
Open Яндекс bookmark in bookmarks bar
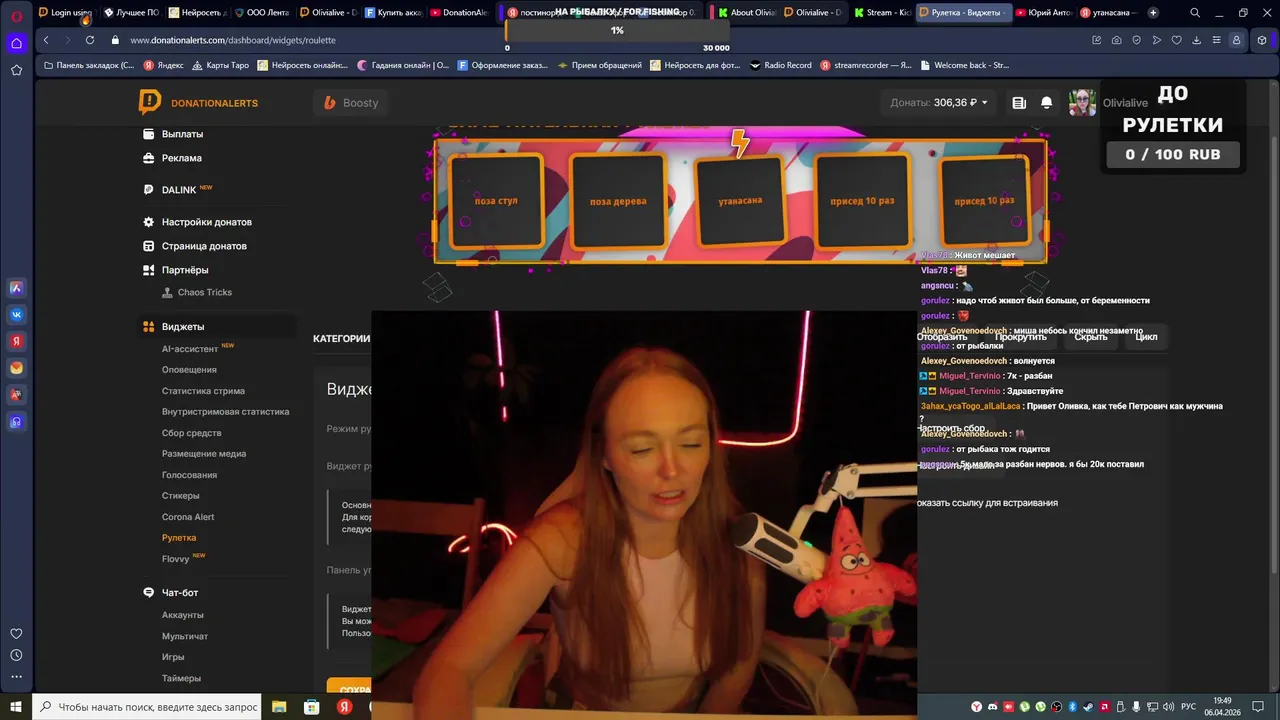point(164,65)
